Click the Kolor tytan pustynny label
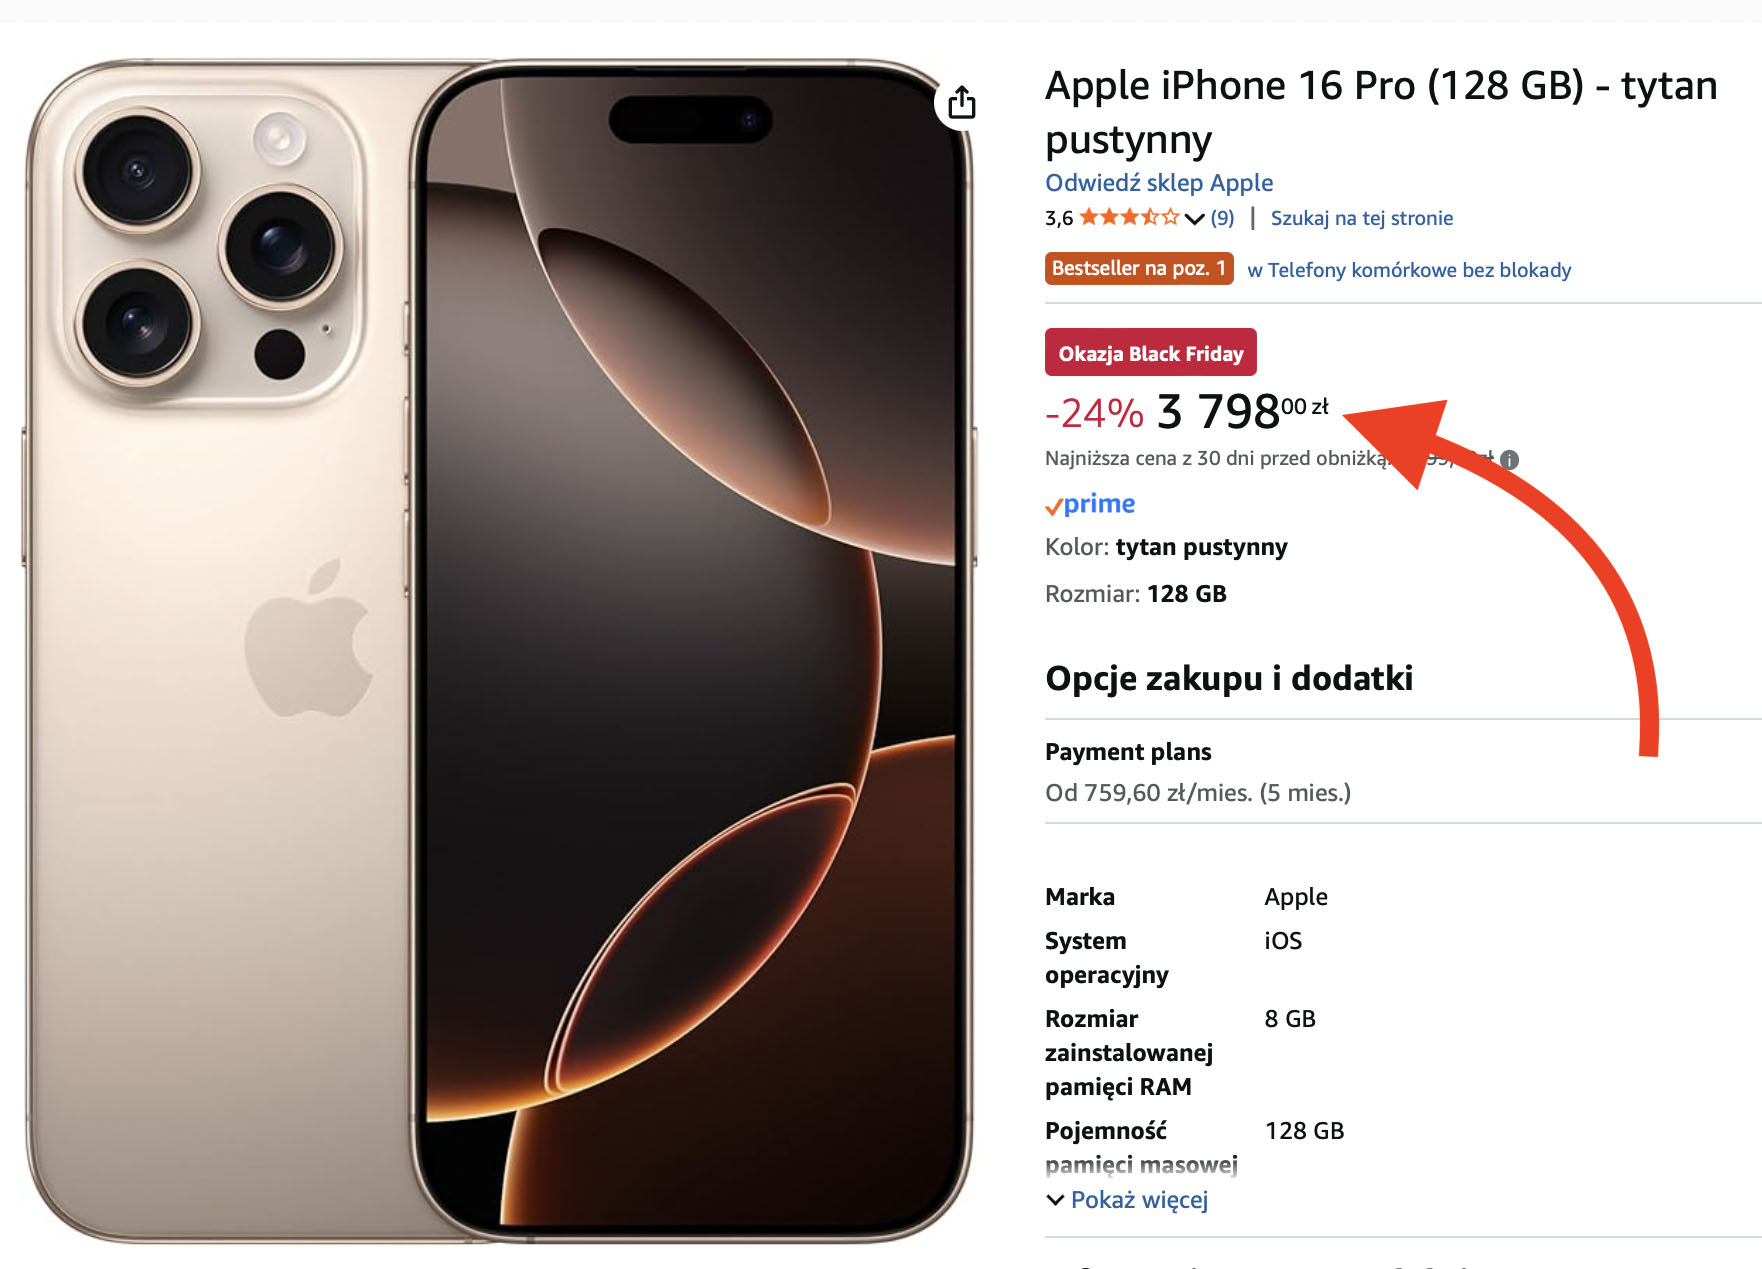1762x1269 pixels. click(1166, 547)
